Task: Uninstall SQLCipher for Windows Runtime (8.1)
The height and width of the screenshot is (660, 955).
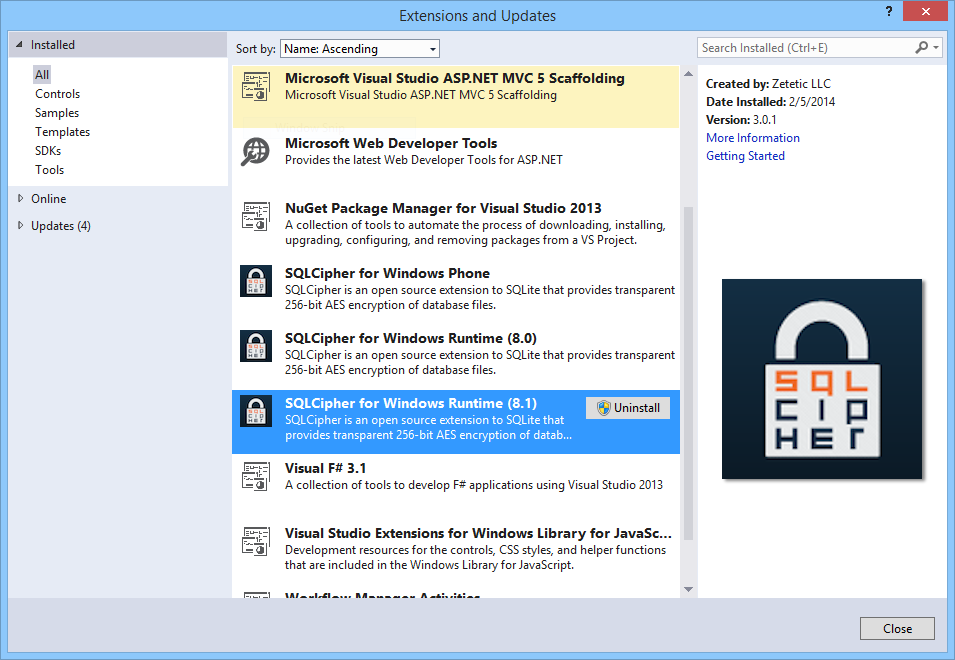Action: [628, 408]
